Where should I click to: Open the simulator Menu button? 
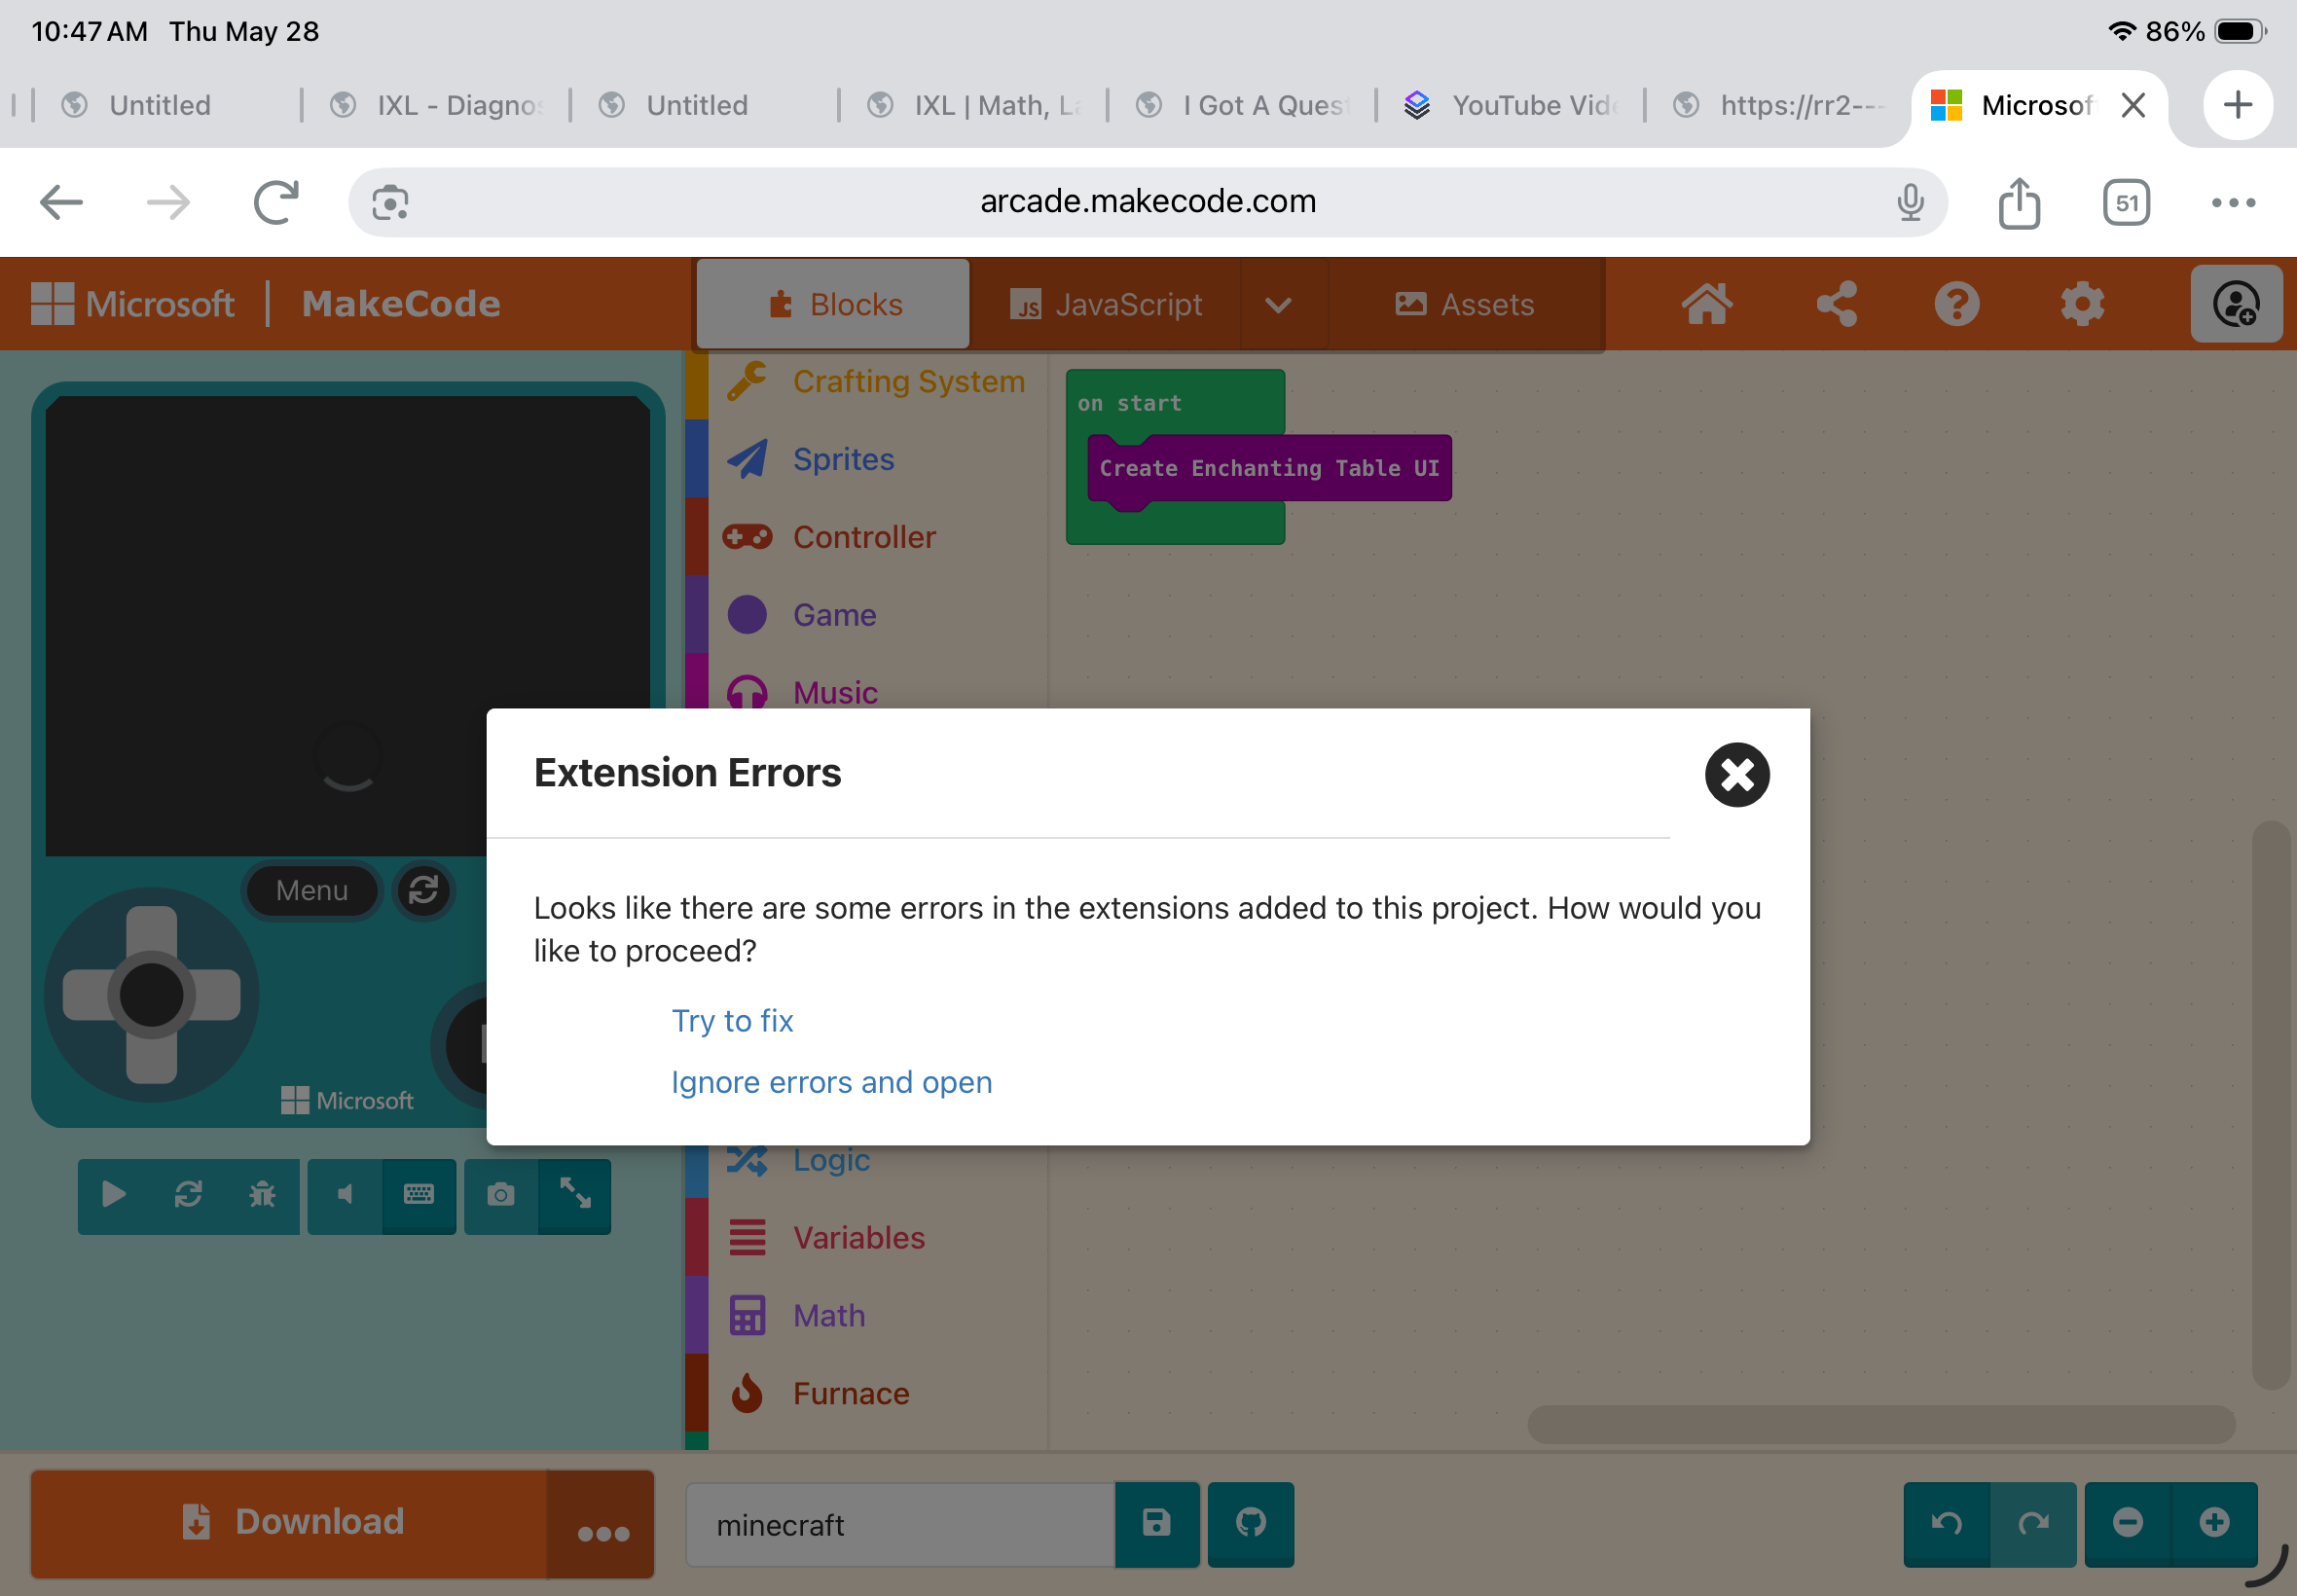[x=312, y=890]
